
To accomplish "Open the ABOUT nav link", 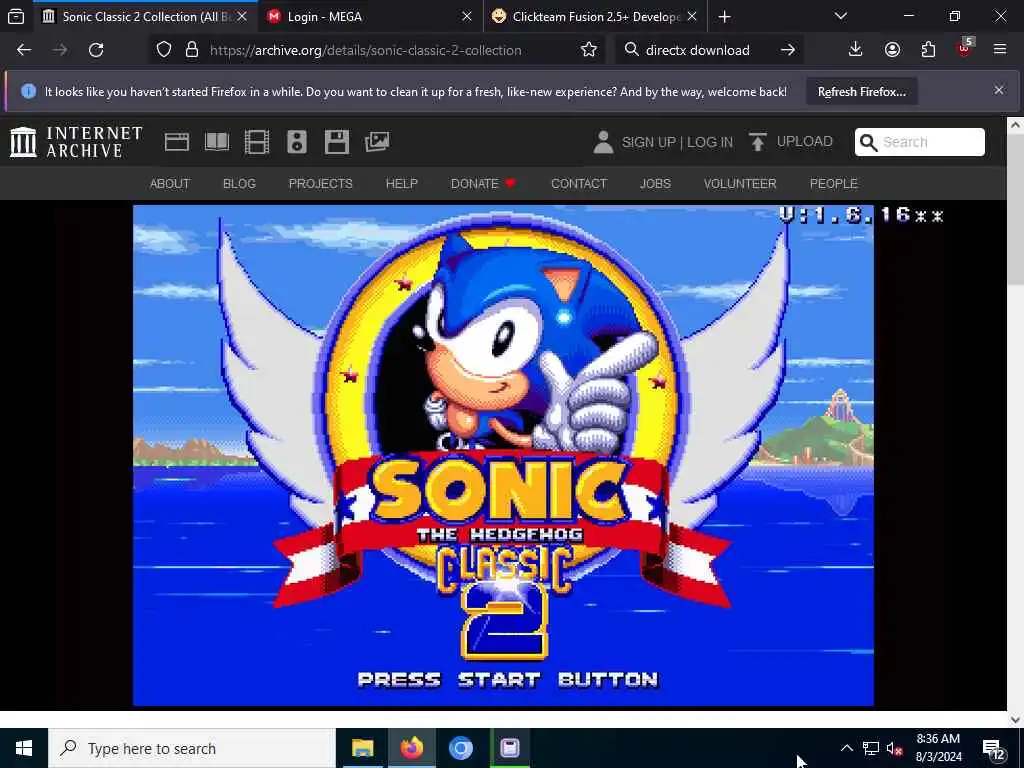I will point(170,184).
